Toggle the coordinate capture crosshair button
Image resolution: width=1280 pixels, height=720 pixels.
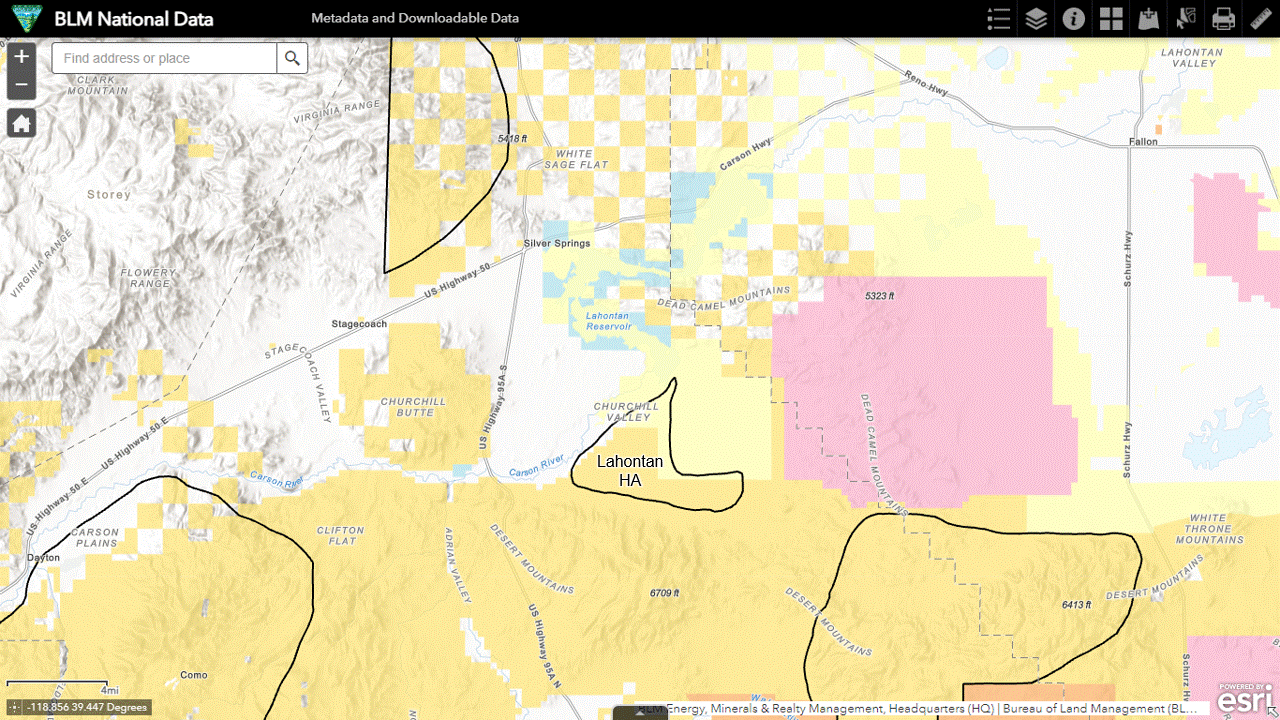click(15, 707)
